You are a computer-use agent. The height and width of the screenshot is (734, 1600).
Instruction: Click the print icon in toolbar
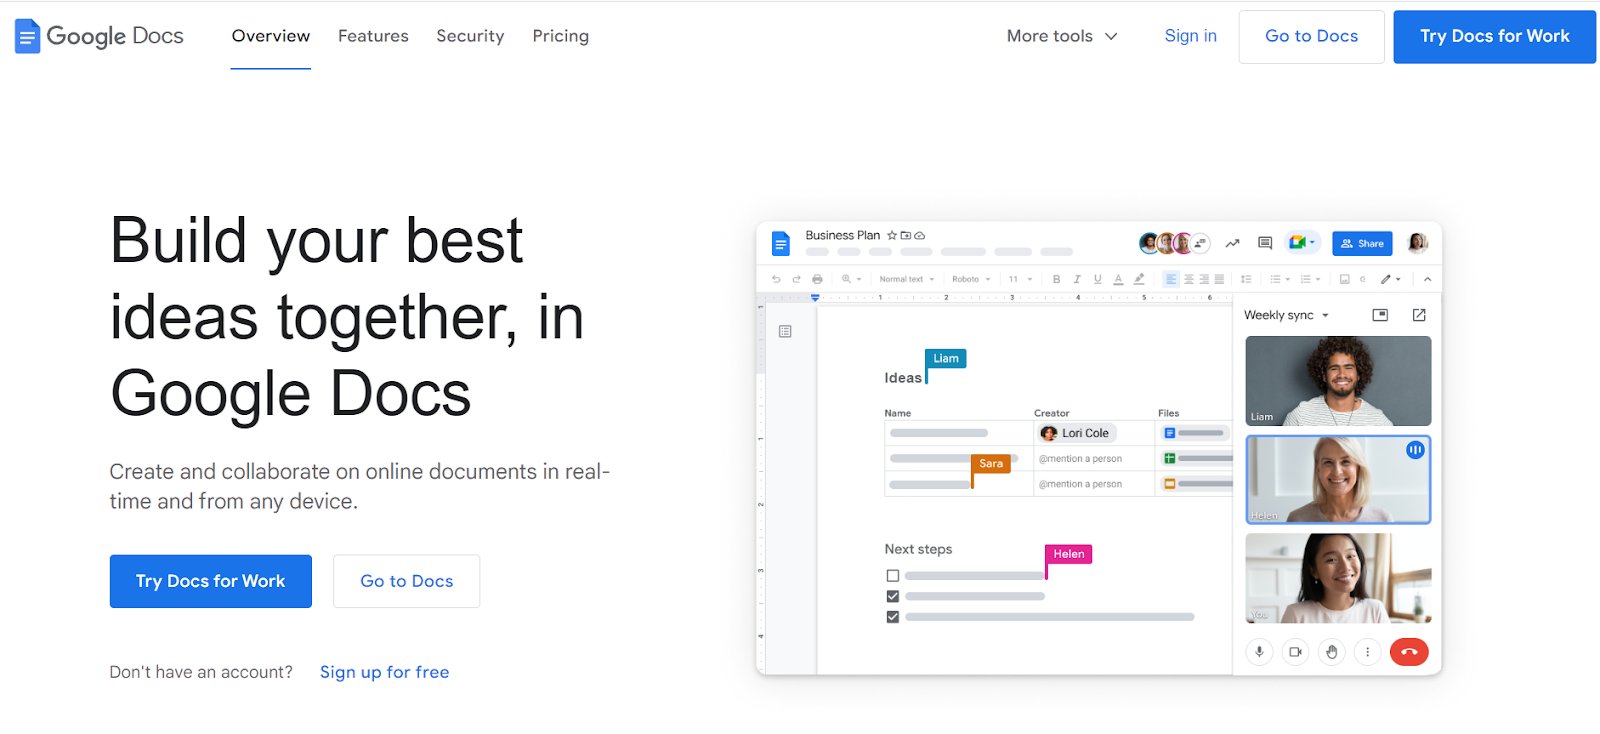817,279
